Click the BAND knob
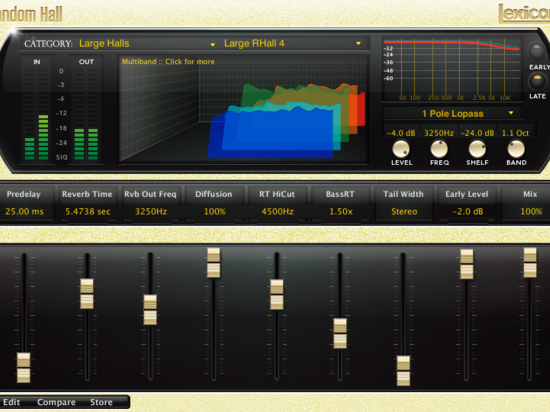 [x=516, y=149]
